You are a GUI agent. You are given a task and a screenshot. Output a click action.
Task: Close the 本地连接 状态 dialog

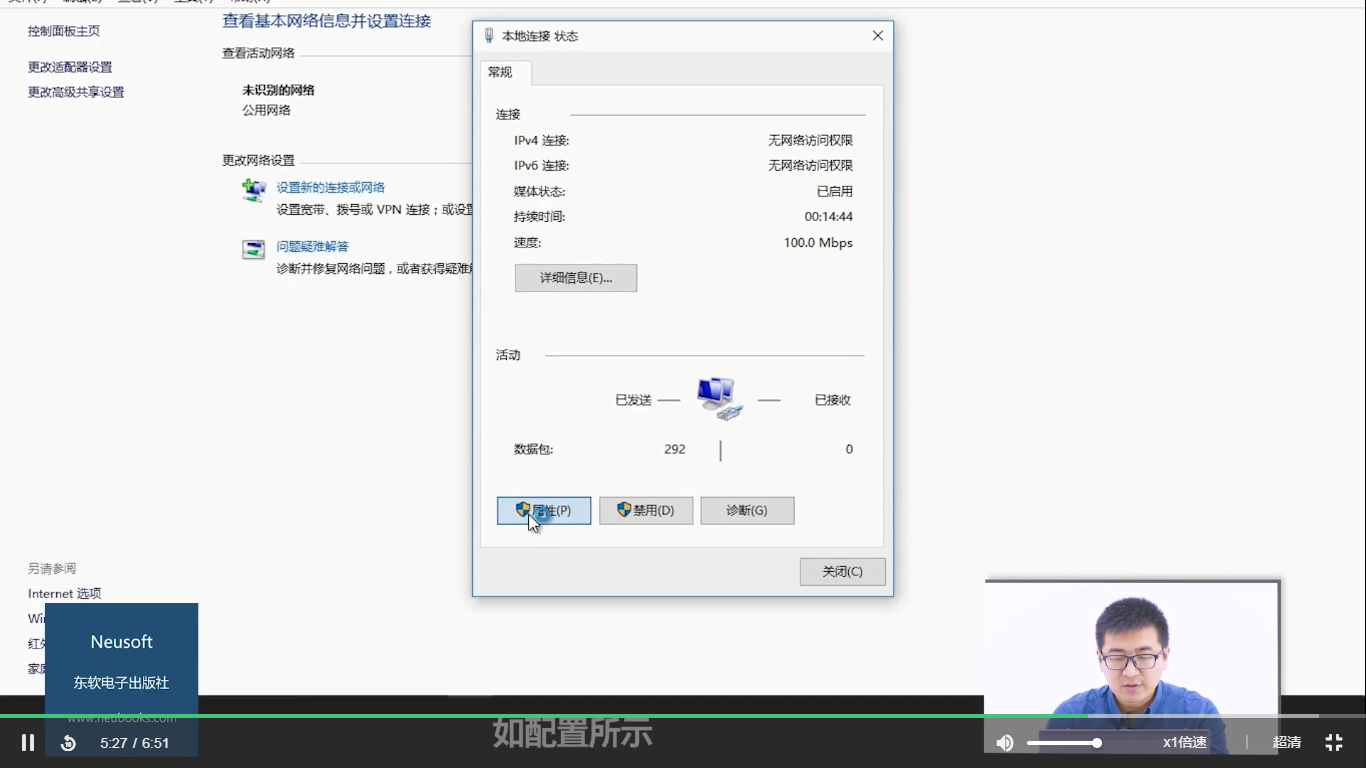[x=877, y=36]
